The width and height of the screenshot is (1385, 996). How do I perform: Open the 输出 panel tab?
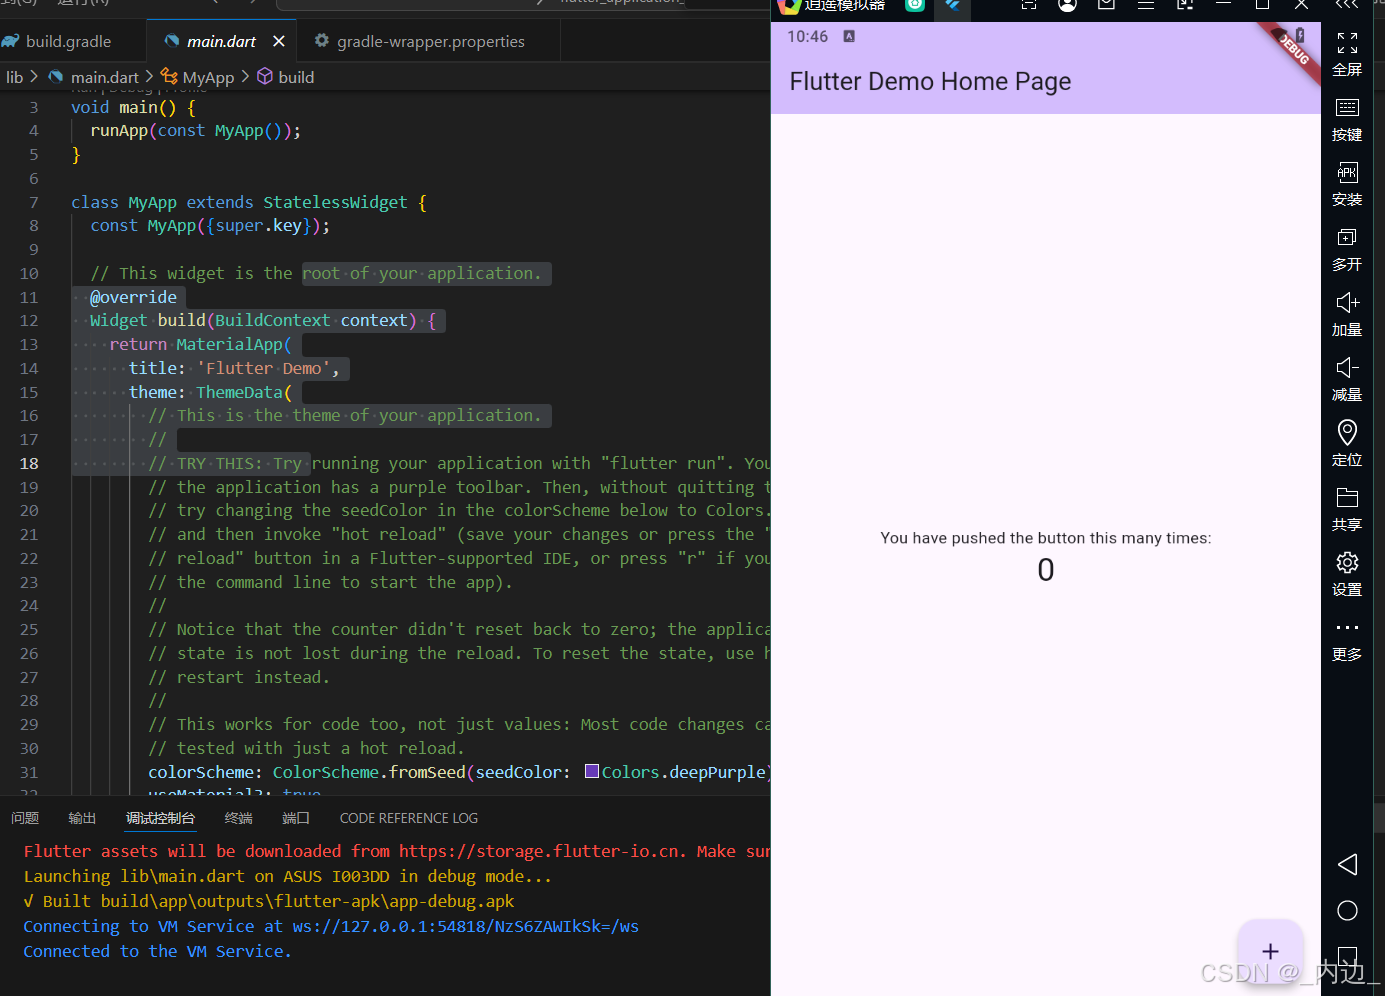pos(82,818)
